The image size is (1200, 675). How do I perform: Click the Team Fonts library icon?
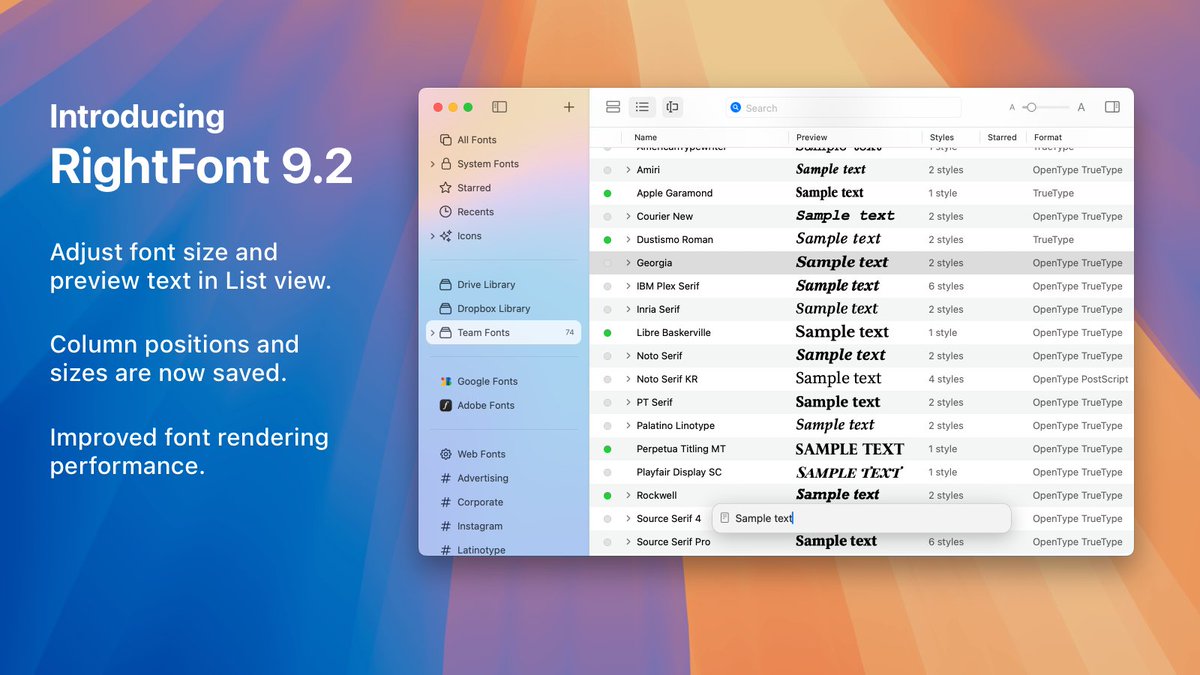(x=446, y=333)
